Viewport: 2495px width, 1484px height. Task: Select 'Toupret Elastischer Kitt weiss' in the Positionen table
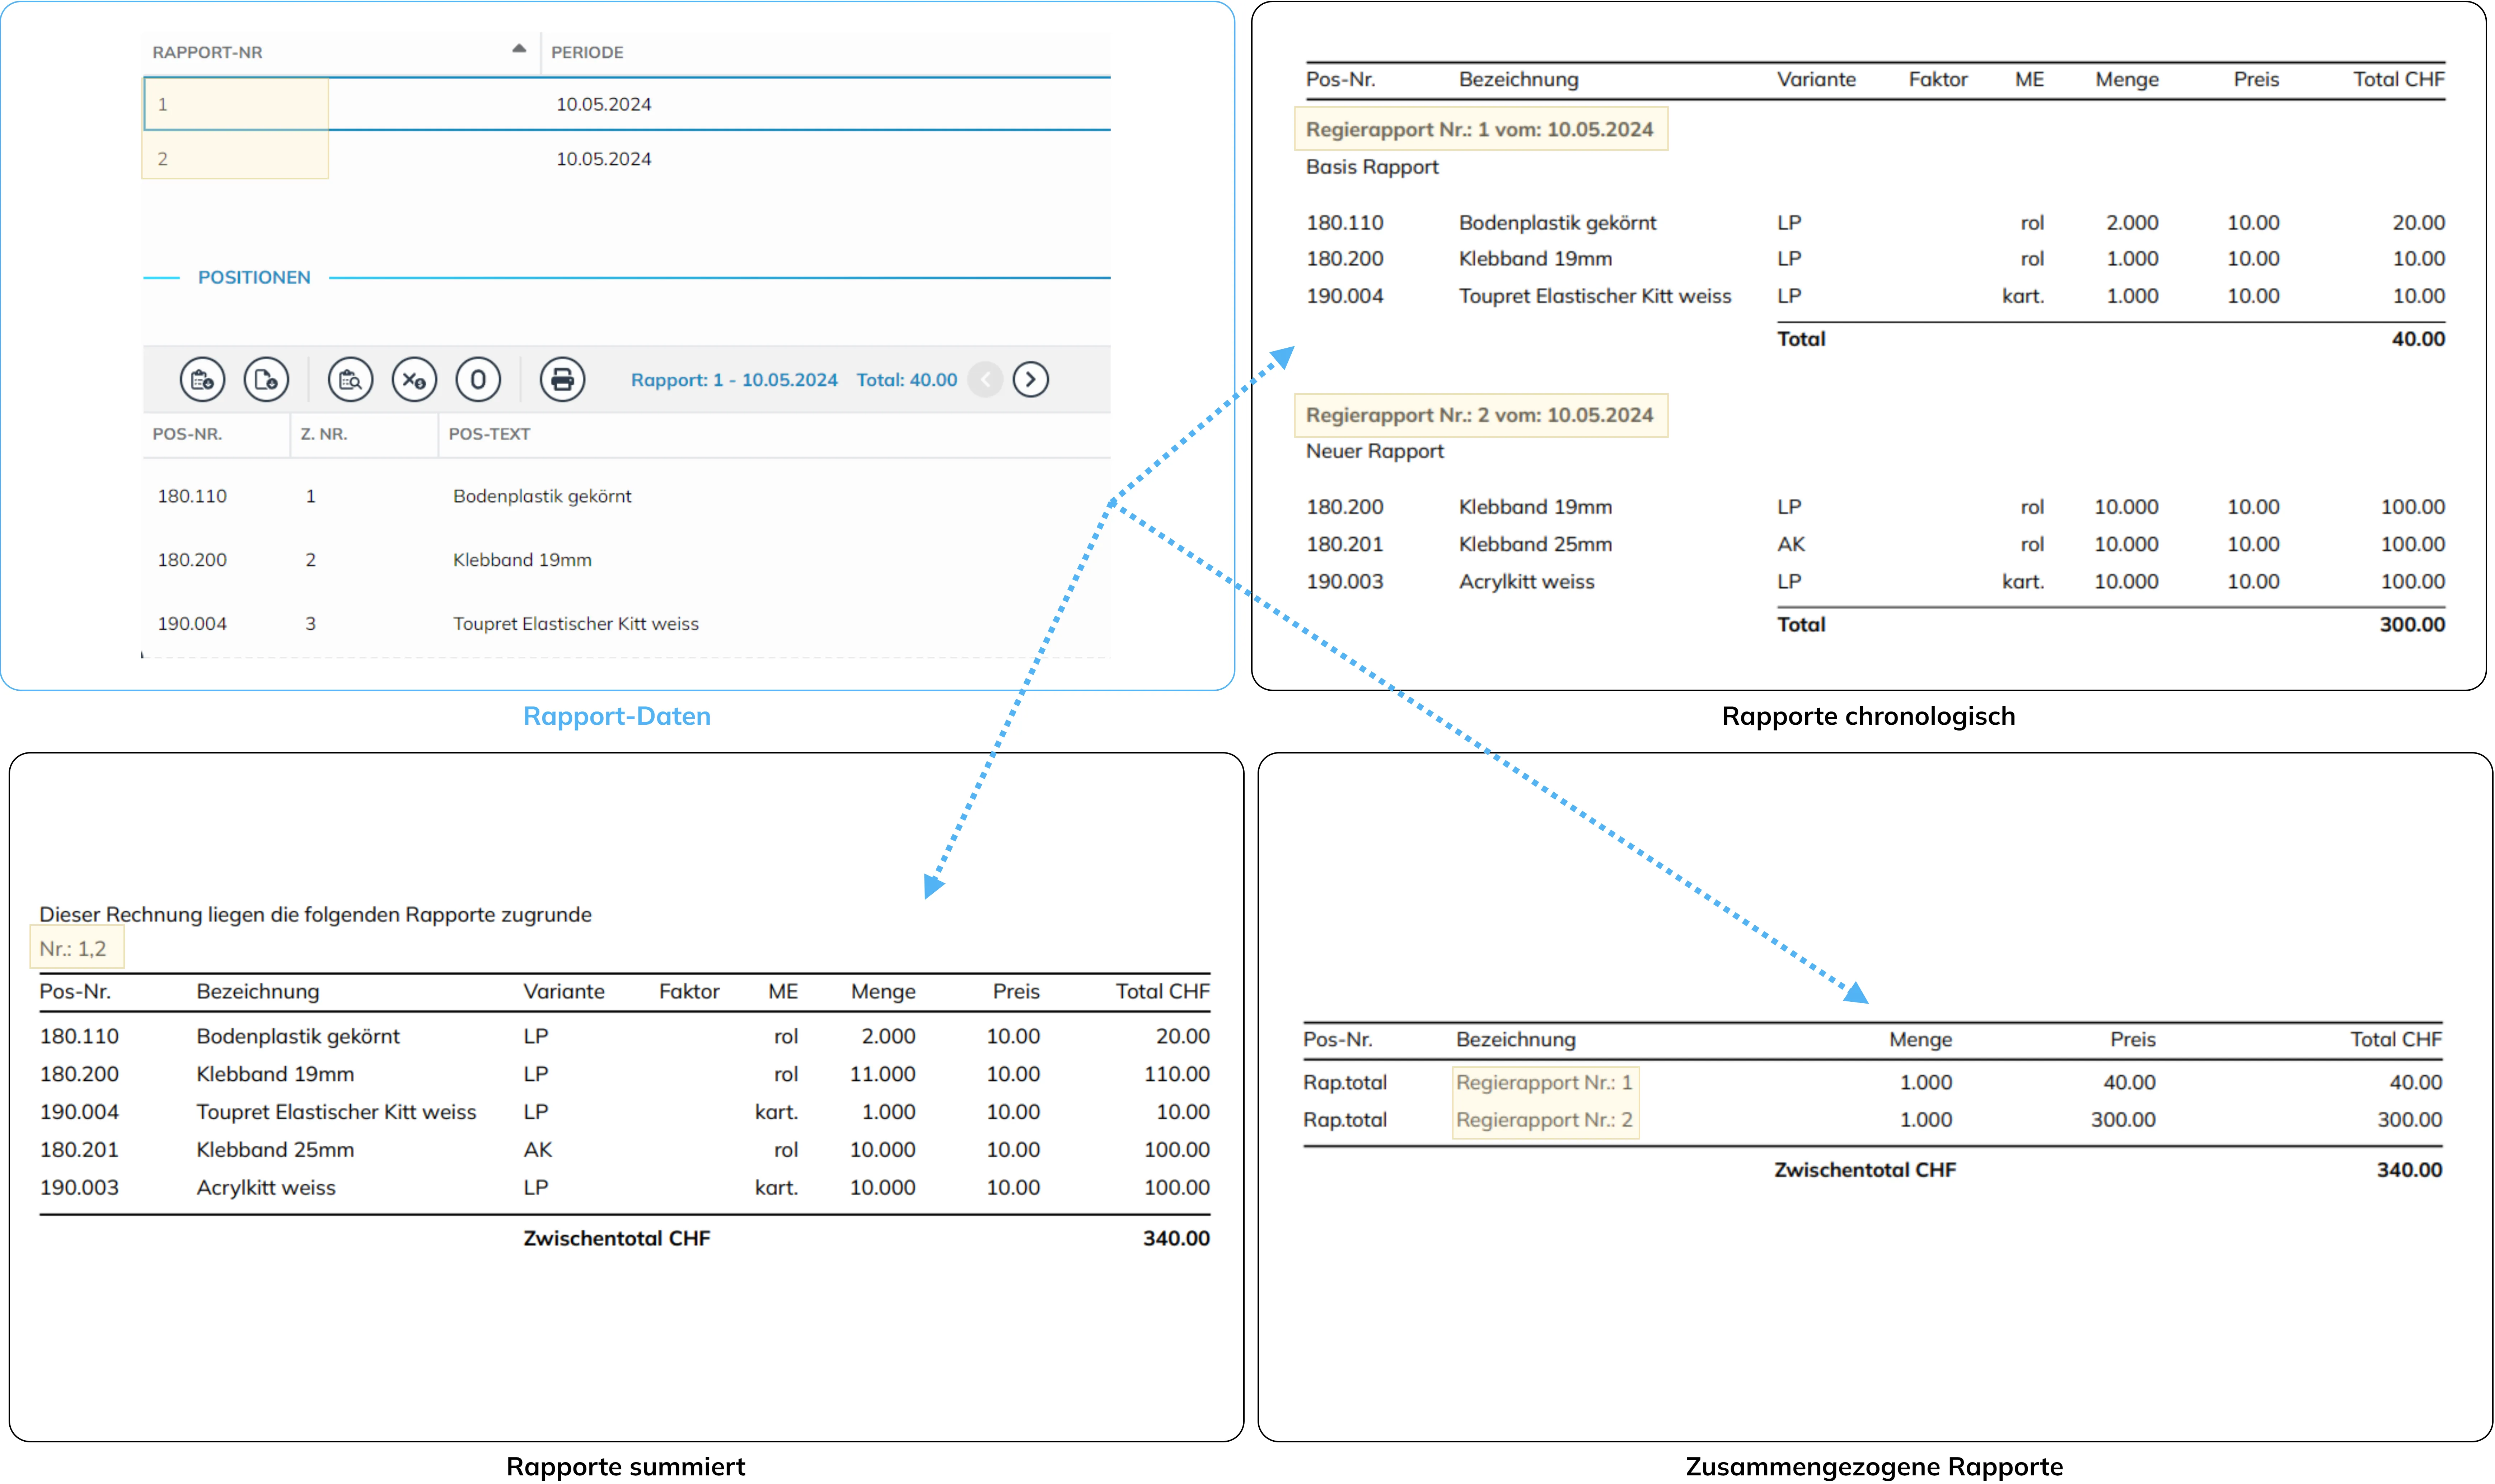click(576, 624)
